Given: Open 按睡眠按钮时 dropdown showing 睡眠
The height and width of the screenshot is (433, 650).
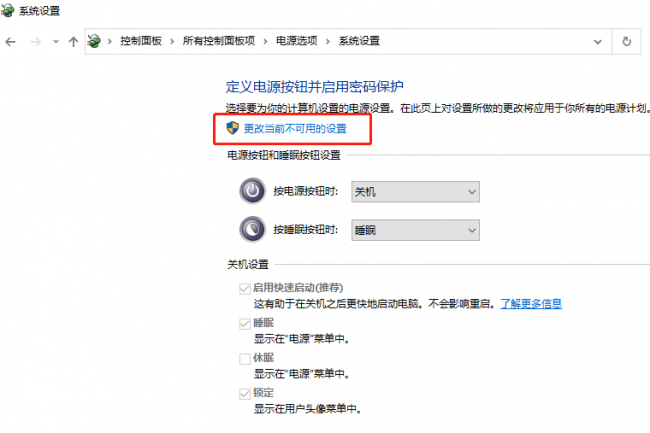Looking at the screenshot, I should [415, 230].
